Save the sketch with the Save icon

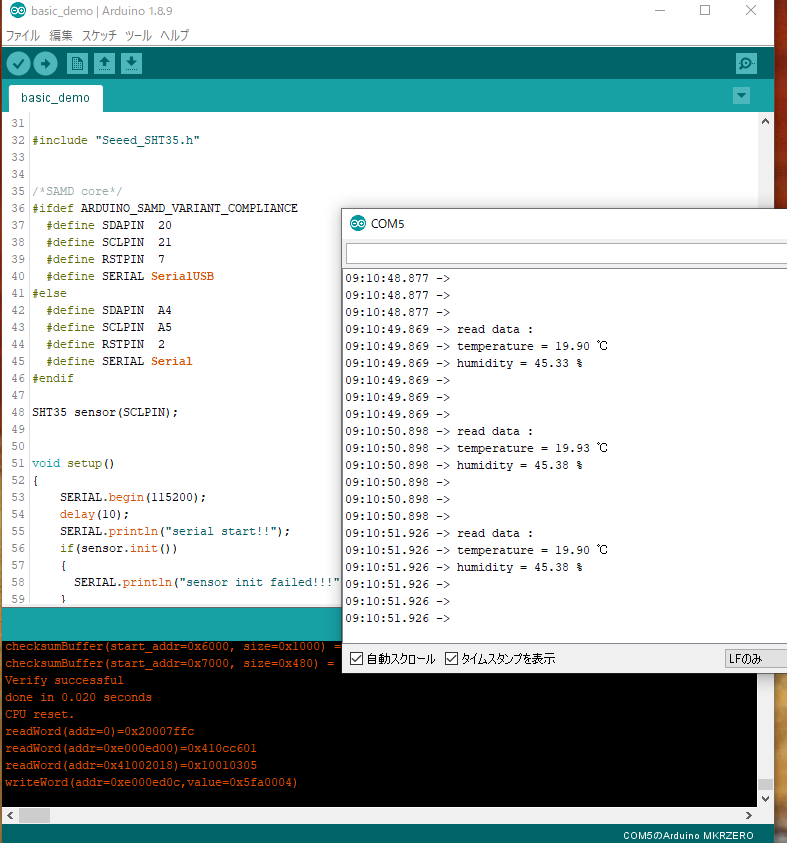131,64
